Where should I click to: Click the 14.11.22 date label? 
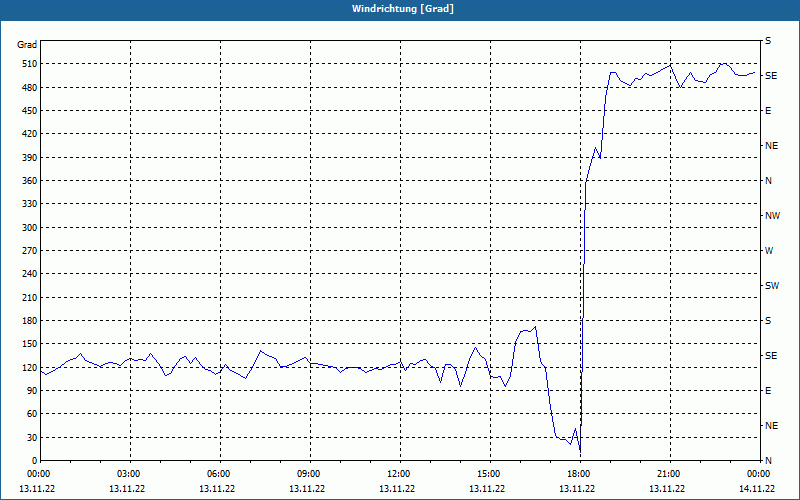[757, 489]
